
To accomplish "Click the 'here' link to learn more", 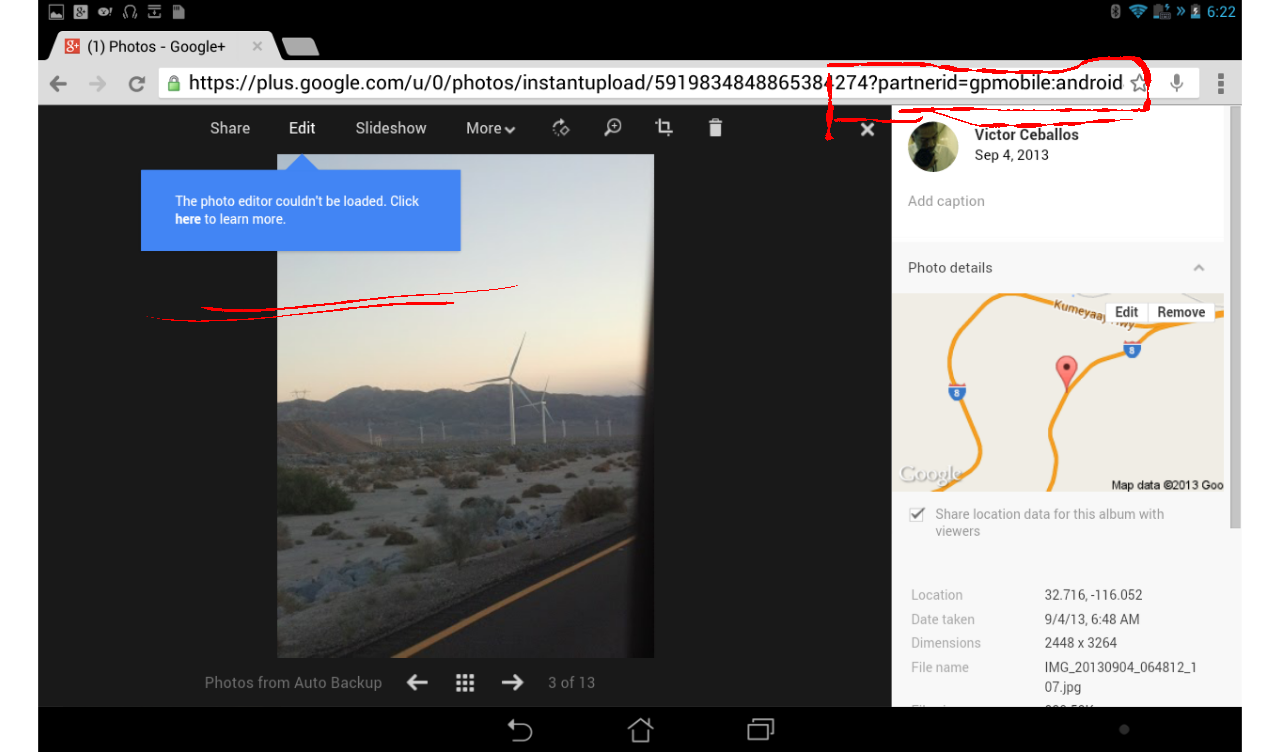I will pos(188,219).
